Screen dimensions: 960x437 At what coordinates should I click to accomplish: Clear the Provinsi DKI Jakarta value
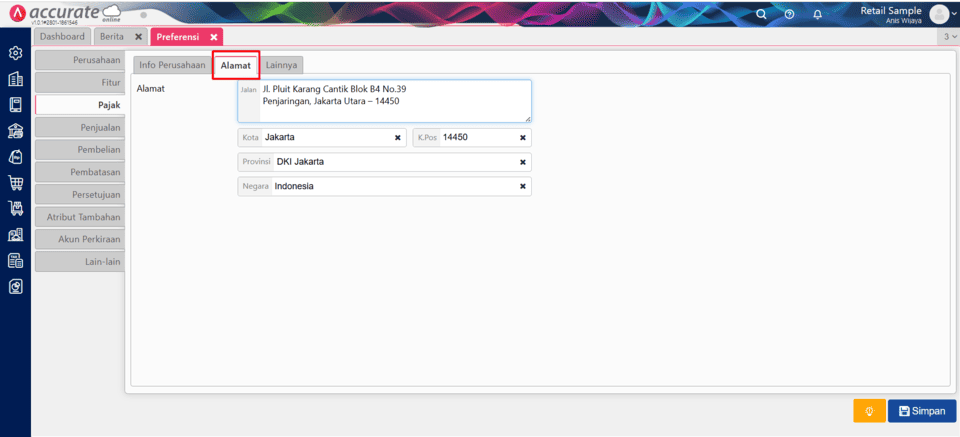coord(522,162)
